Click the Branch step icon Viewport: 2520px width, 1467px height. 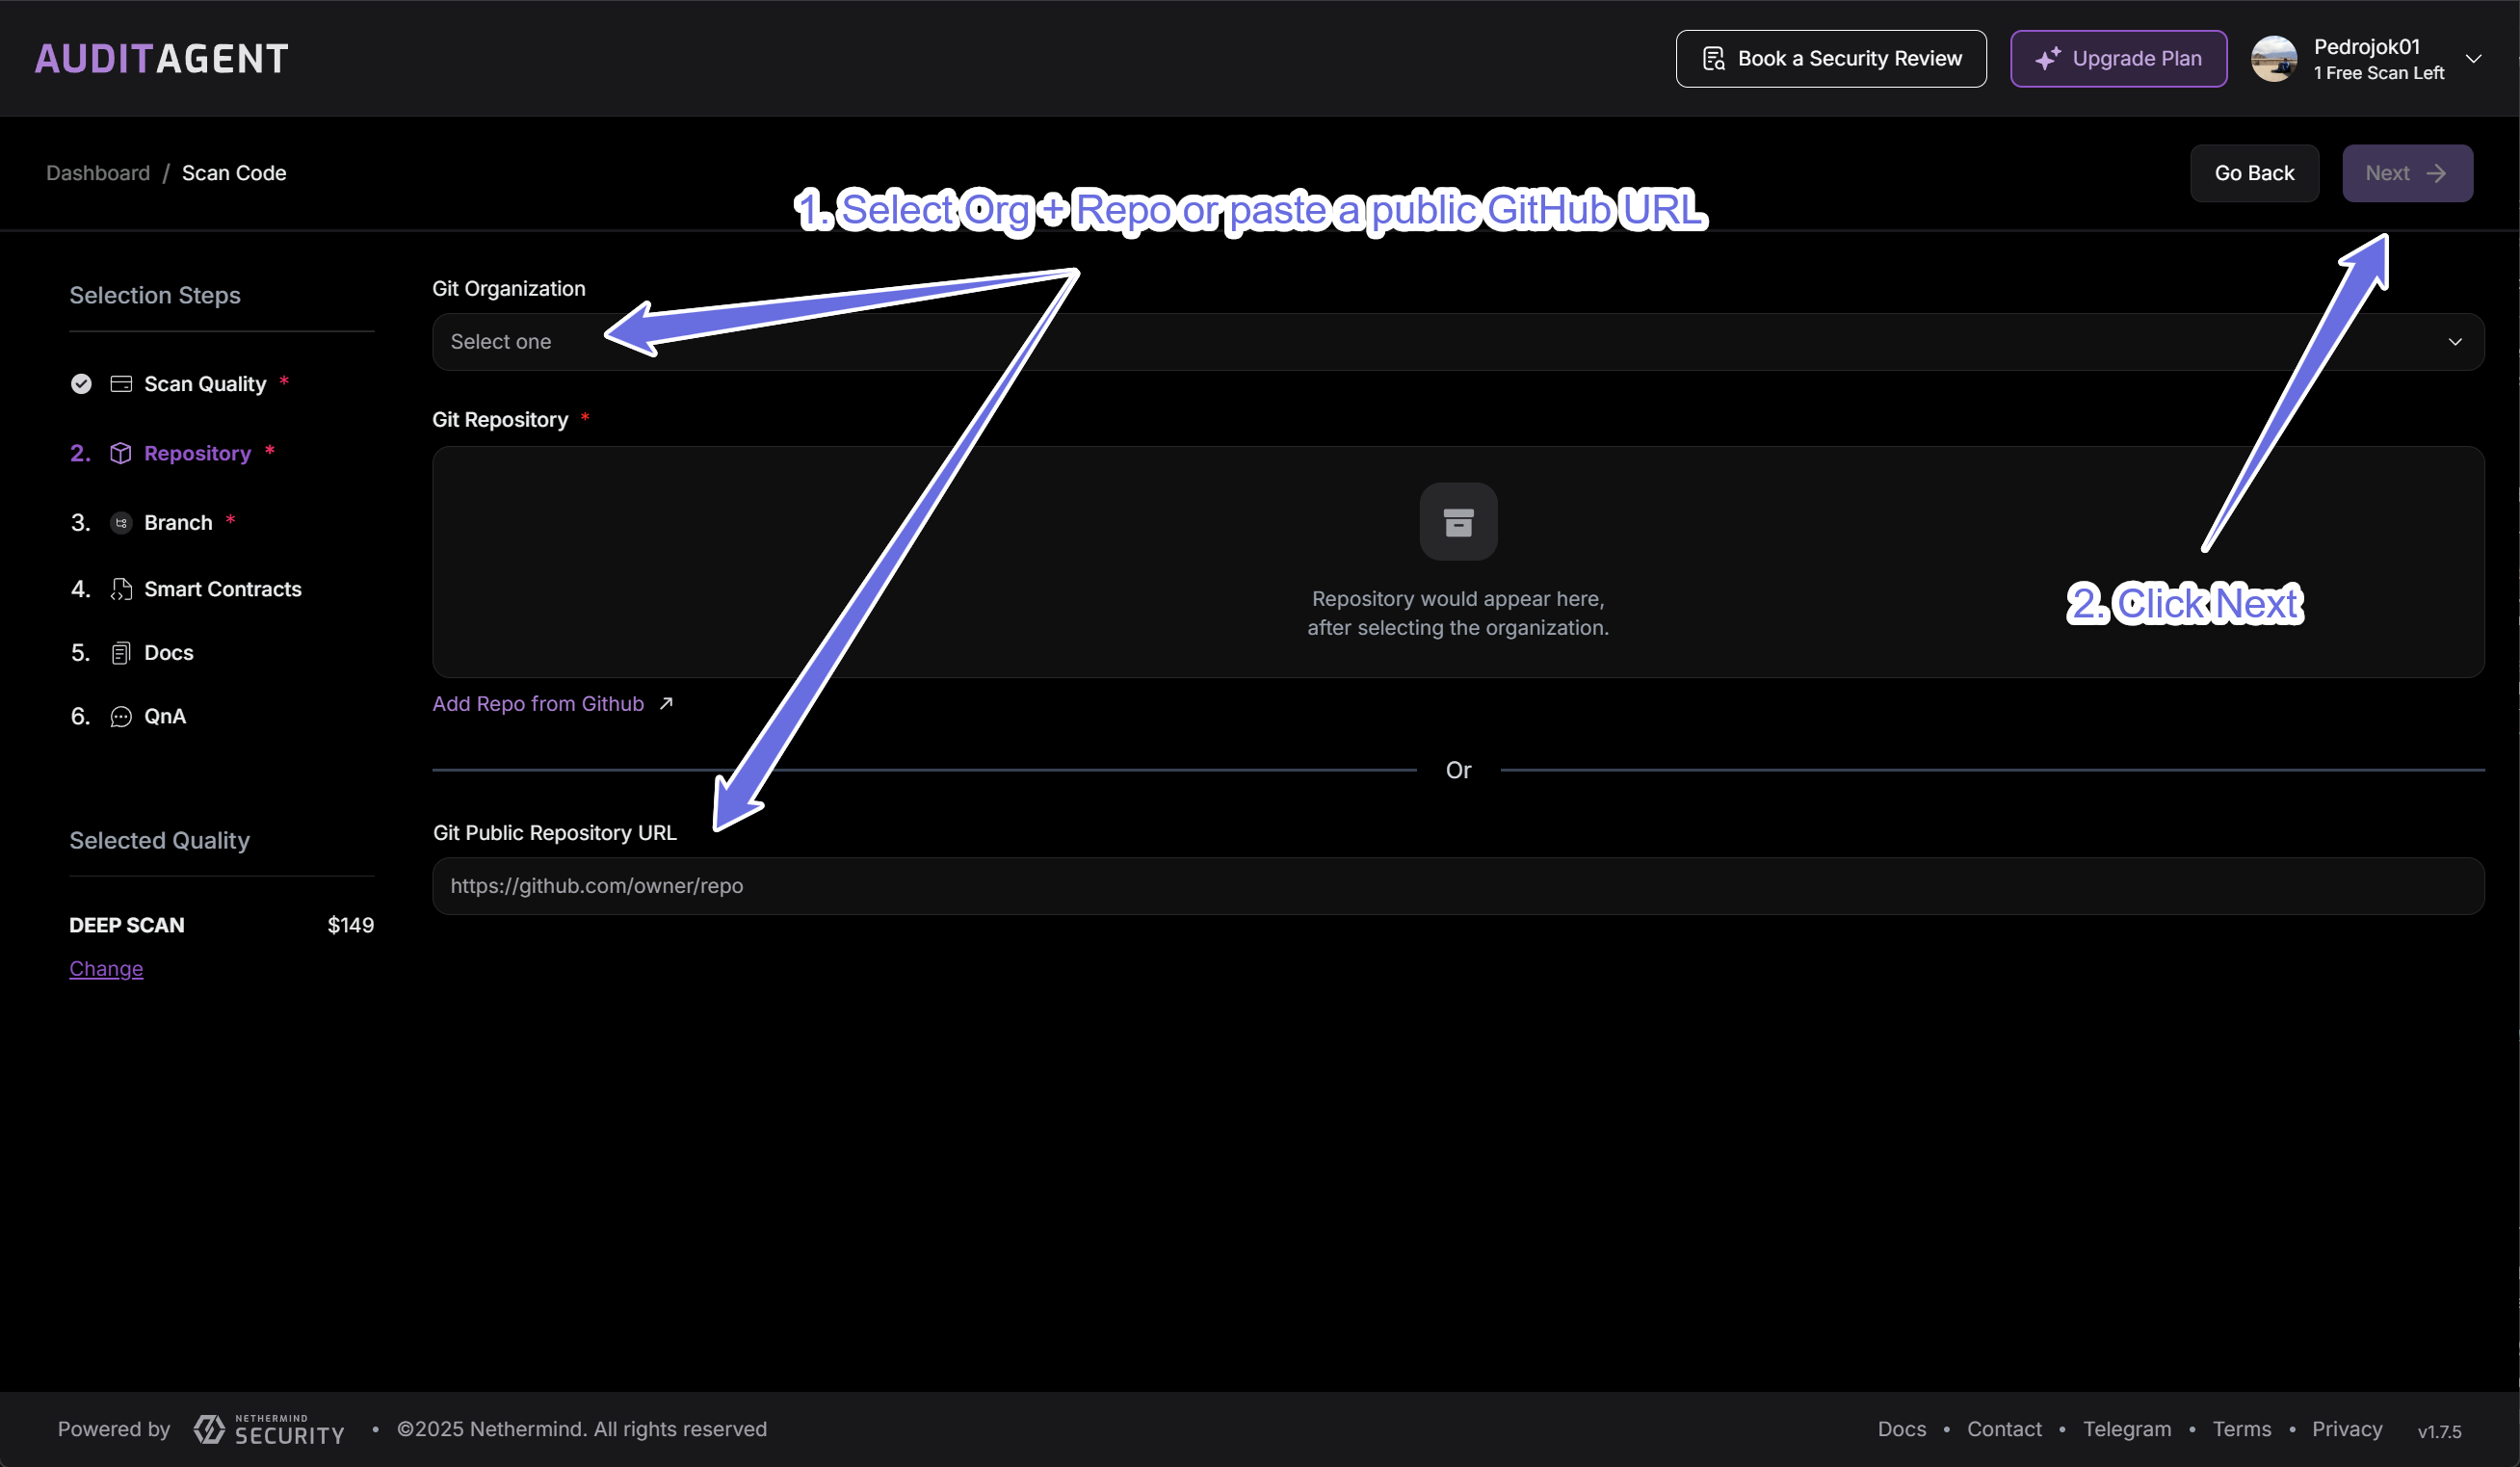point(121,523)
